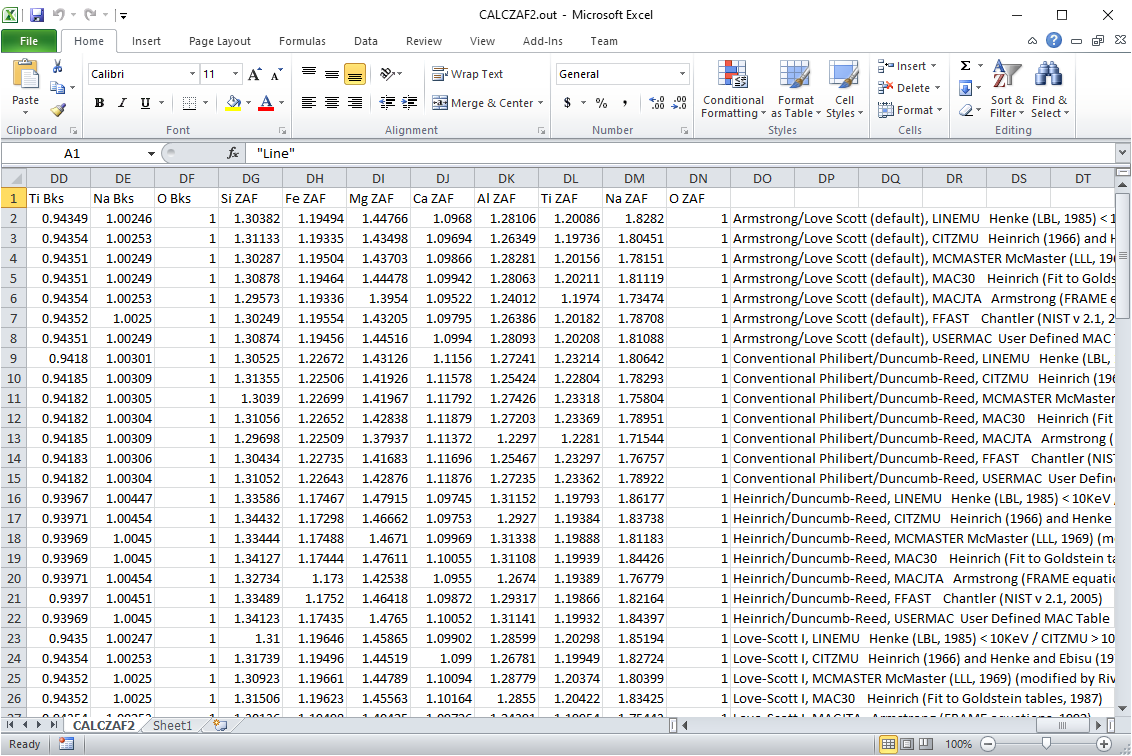
Task: Open the Sheet1 worksheet tab
Action: (x=172, y=726)
